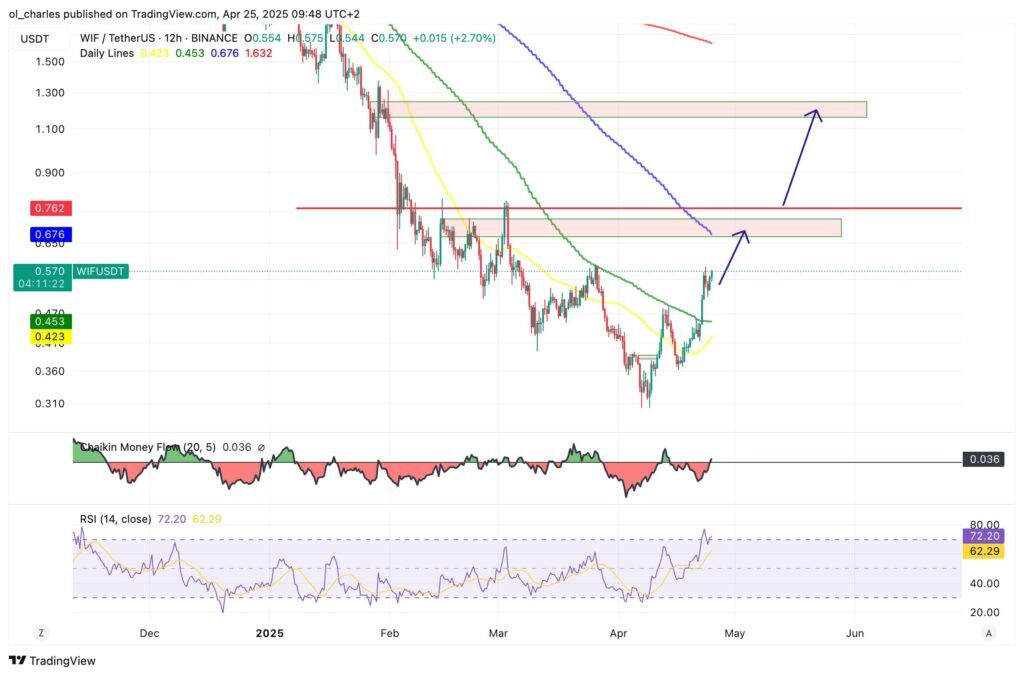1024x676 pixels.
Task: Click the null symbol beside Chaikin Money Flow
Action: (x=261, y=447)
